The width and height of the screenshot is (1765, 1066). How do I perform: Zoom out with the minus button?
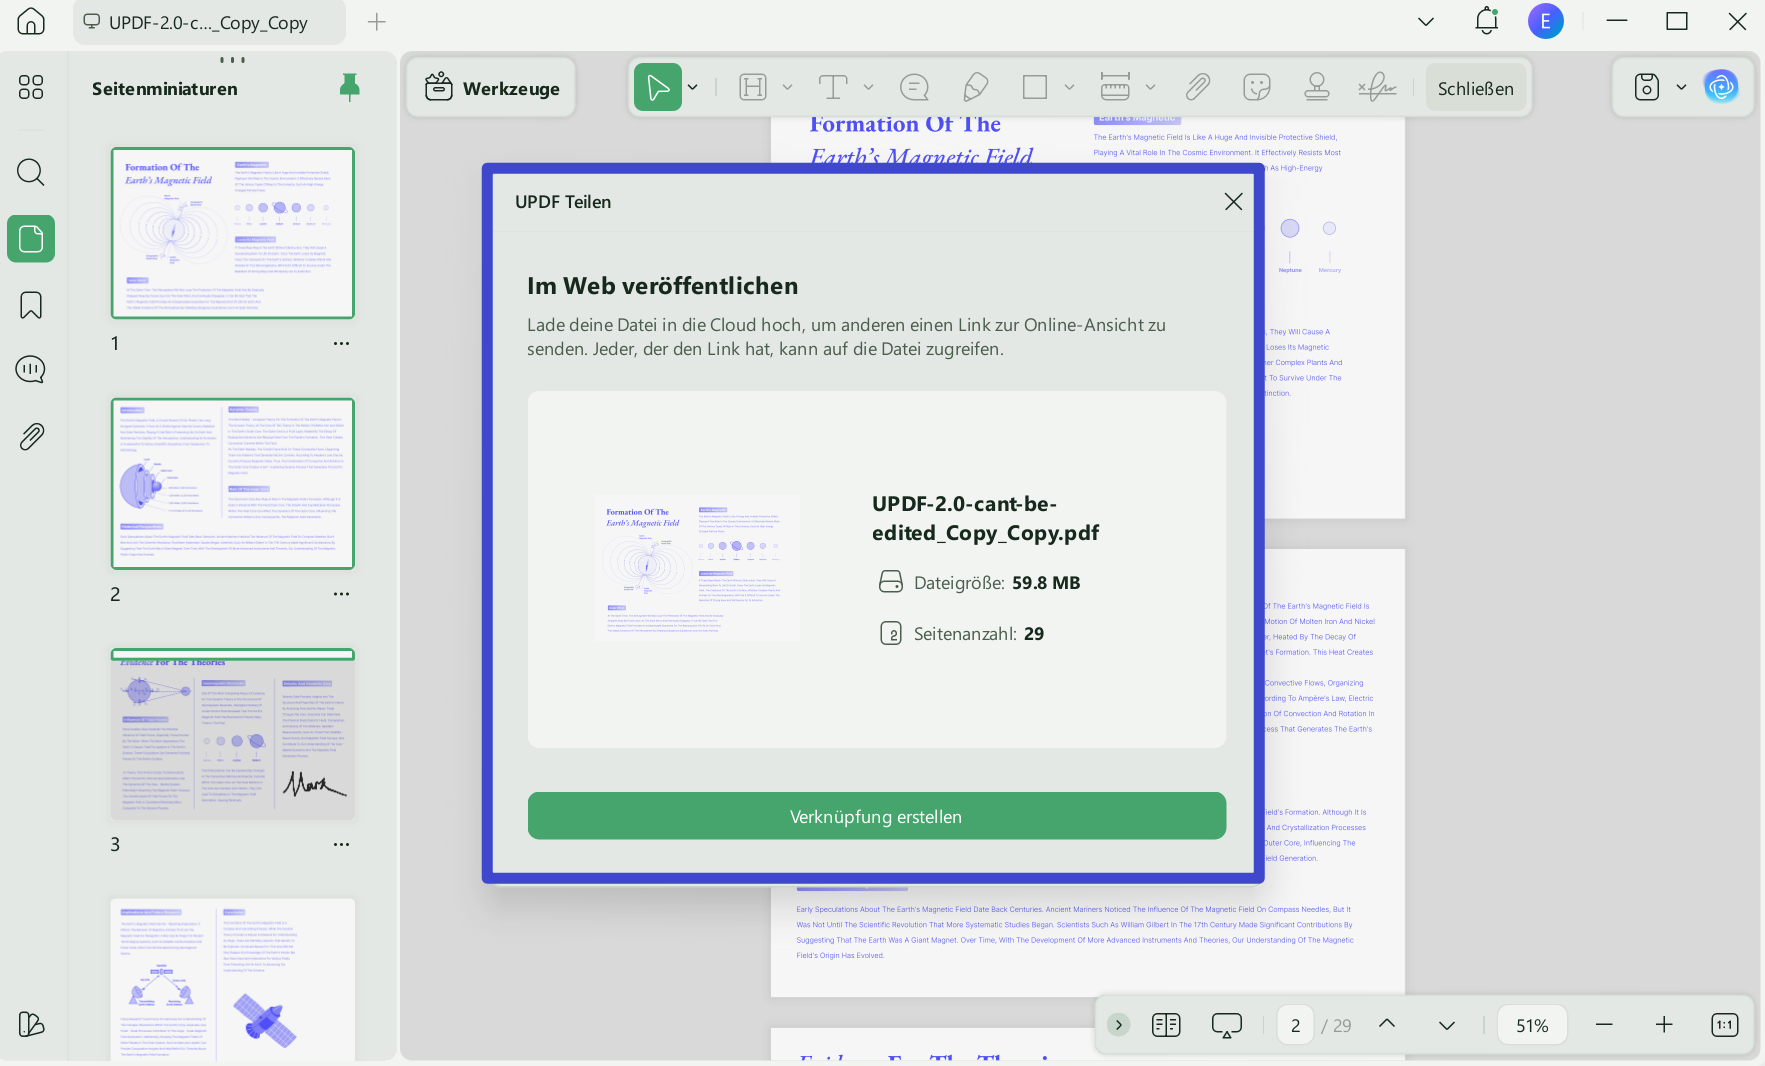click(1604, 1025)
